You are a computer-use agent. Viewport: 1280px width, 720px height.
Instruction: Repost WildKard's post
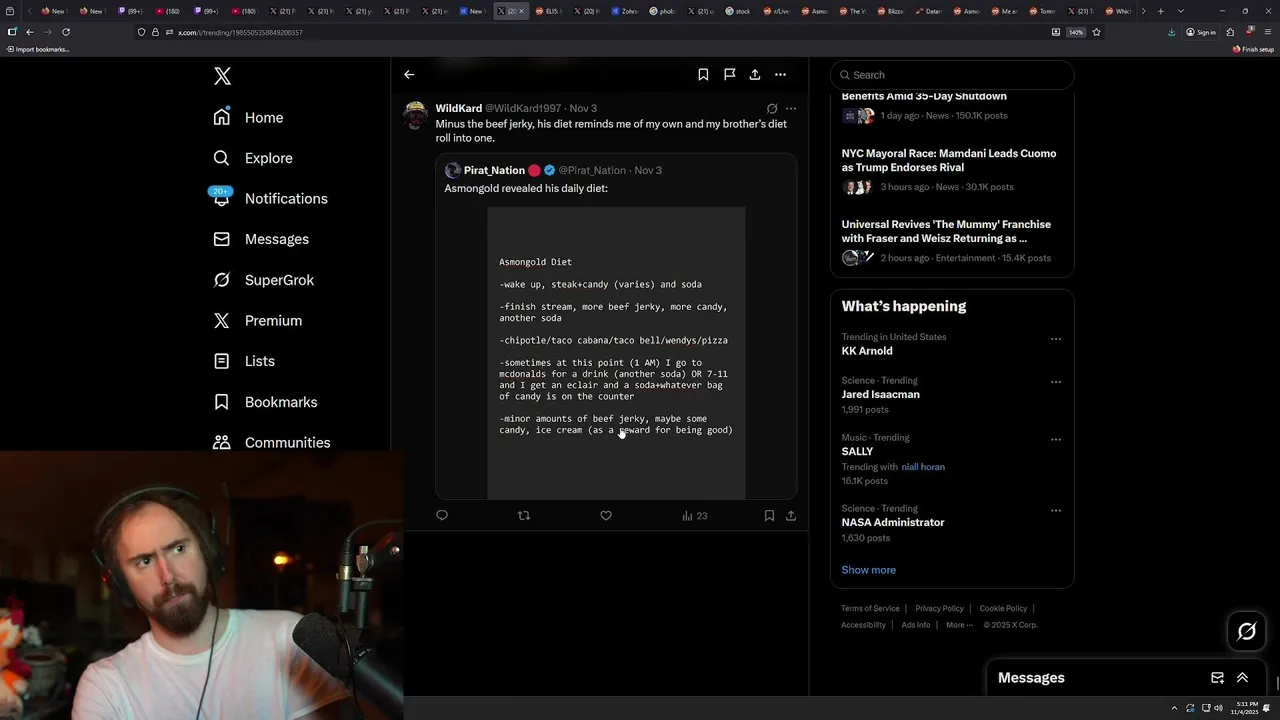point(524,516)
